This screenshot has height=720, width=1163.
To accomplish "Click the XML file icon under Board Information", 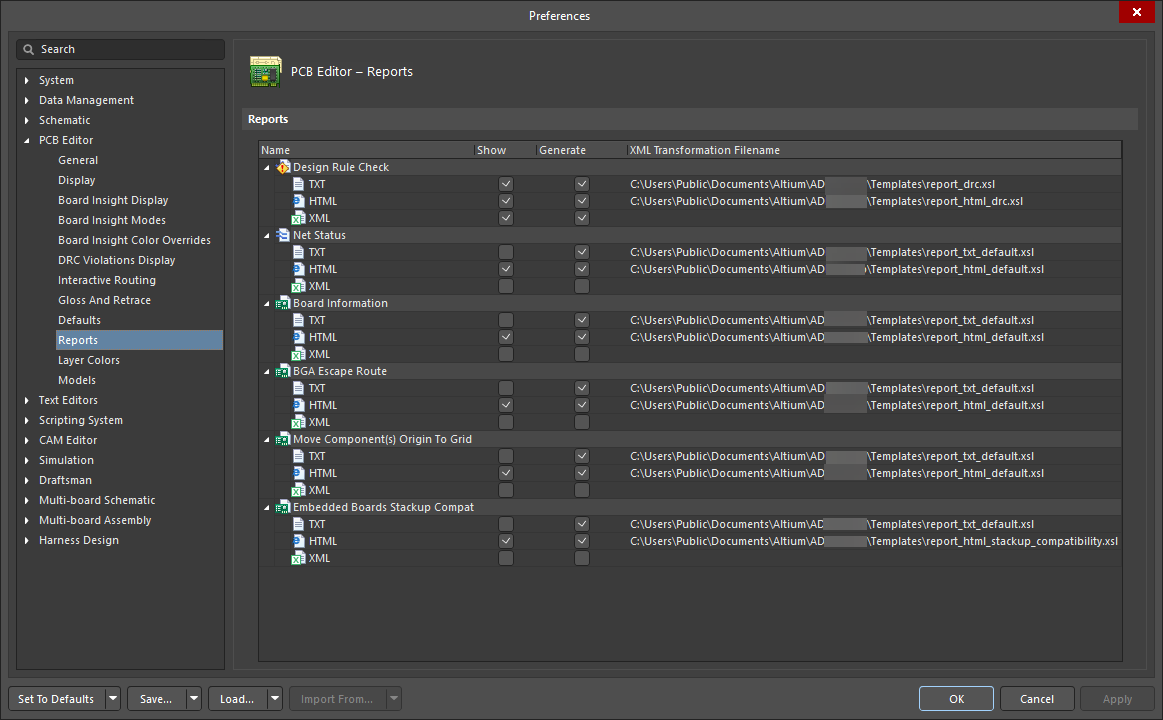I will (298, 353).
